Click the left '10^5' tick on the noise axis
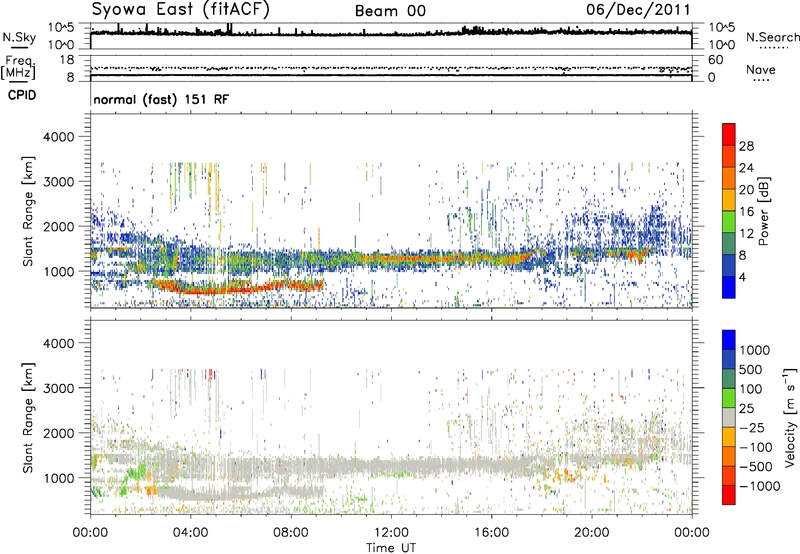800x554 pixels. click(x=61, y=27)
